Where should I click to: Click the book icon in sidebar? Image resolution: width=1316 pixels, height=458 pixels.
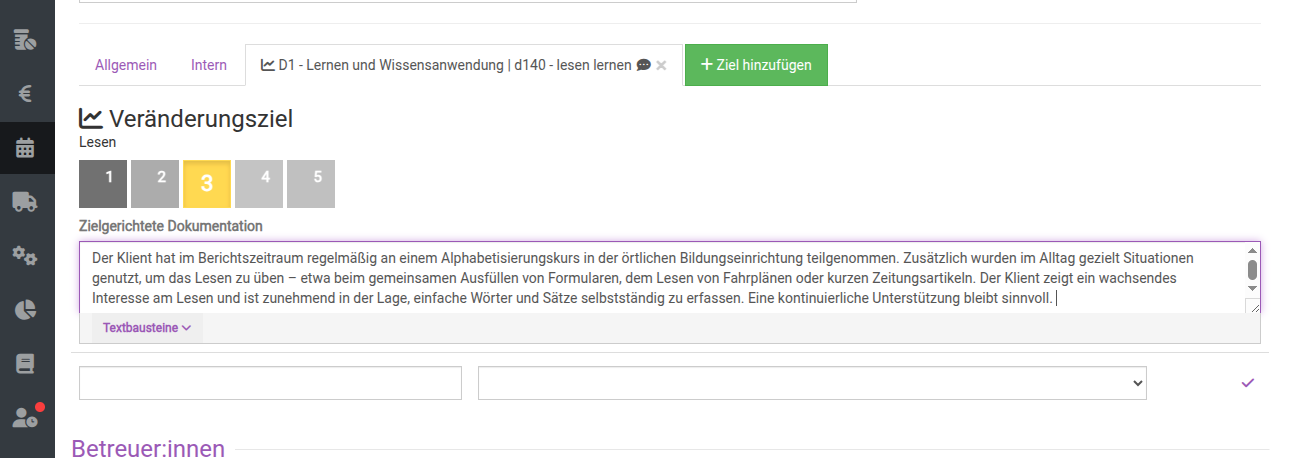pyautogui.click(x=27, y=364)
